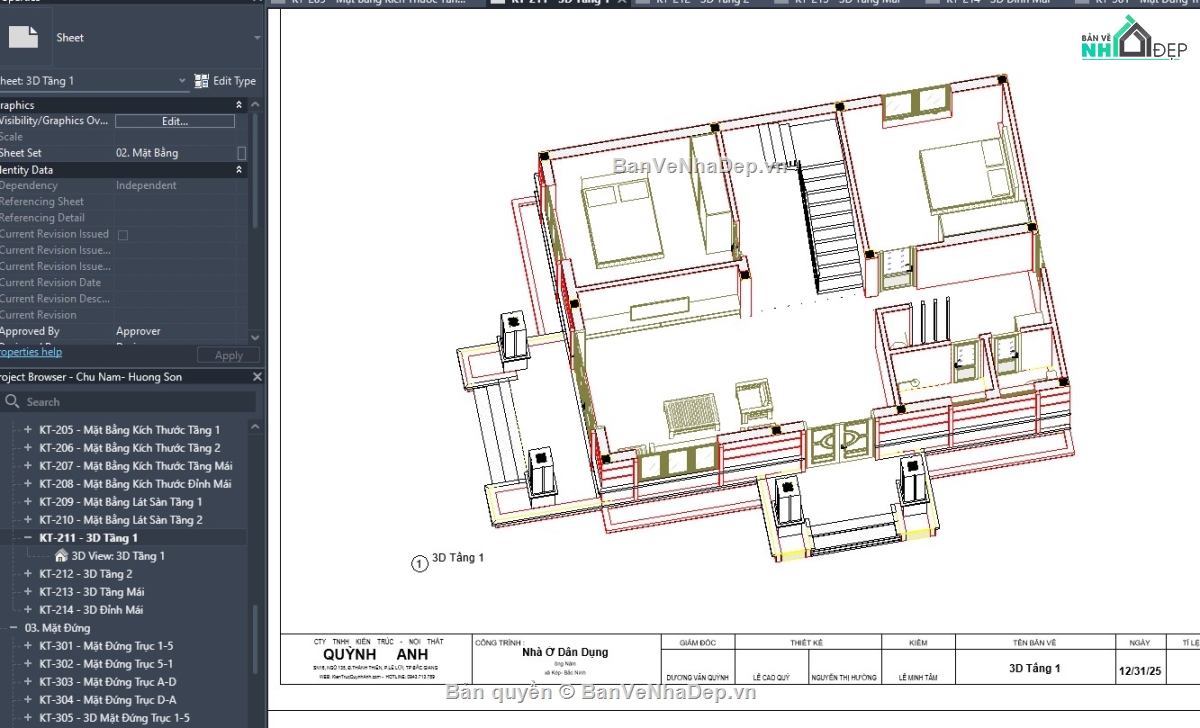This screenshot has width=1200, height=728.
Task: Expand the KT-301 sheet node
Action: pyautogui.click(x=28, y=646)
